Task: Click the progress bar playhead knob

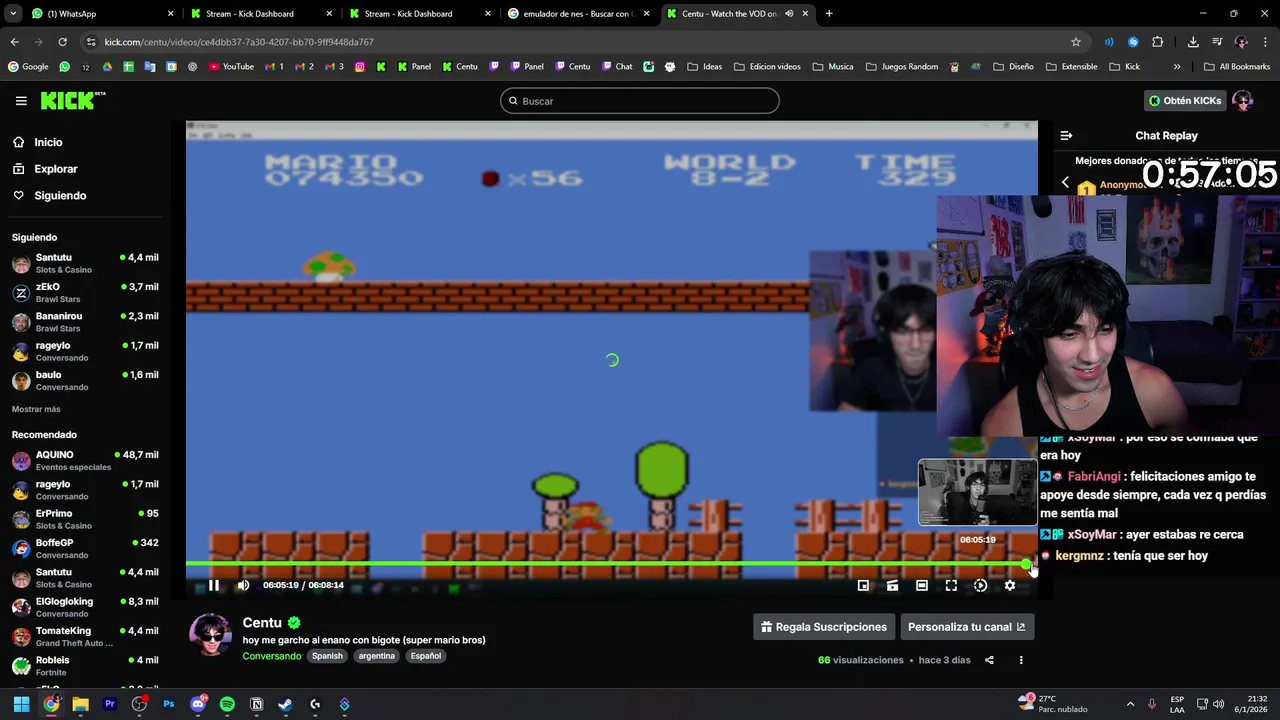Action: 1026,564
